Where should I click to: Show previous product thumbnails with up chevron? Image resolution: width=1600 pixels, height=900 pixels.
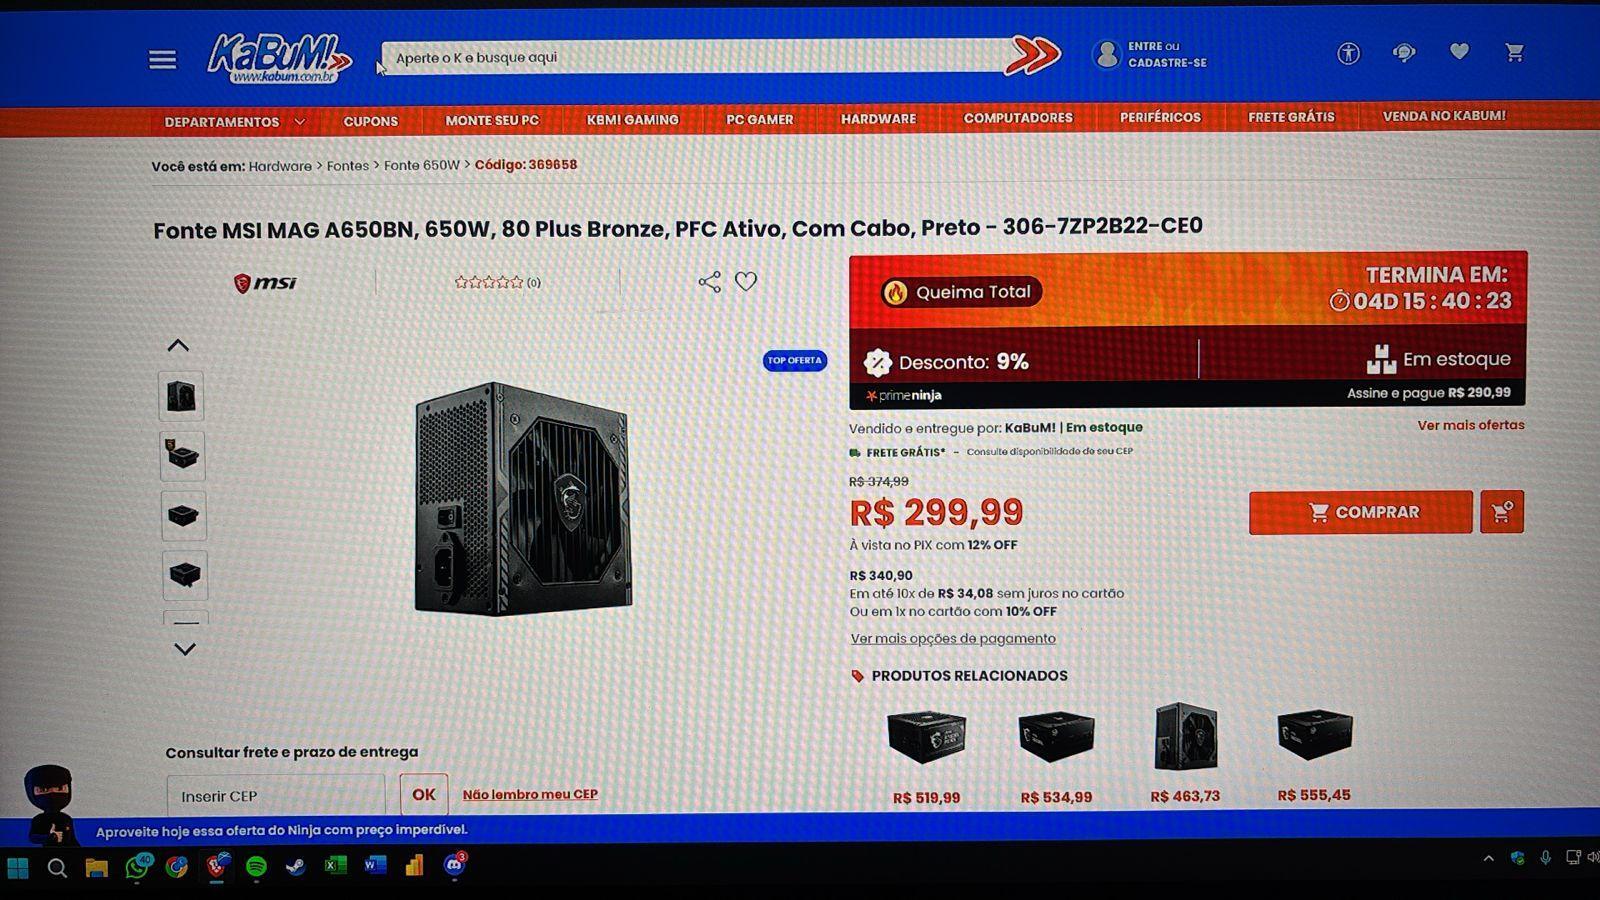[178, 346]
